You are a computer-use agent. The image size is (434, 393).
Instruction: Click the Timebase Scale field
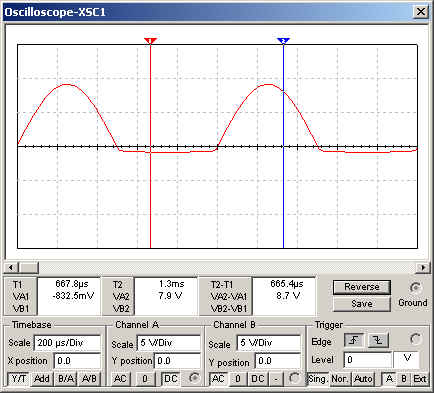67,343
